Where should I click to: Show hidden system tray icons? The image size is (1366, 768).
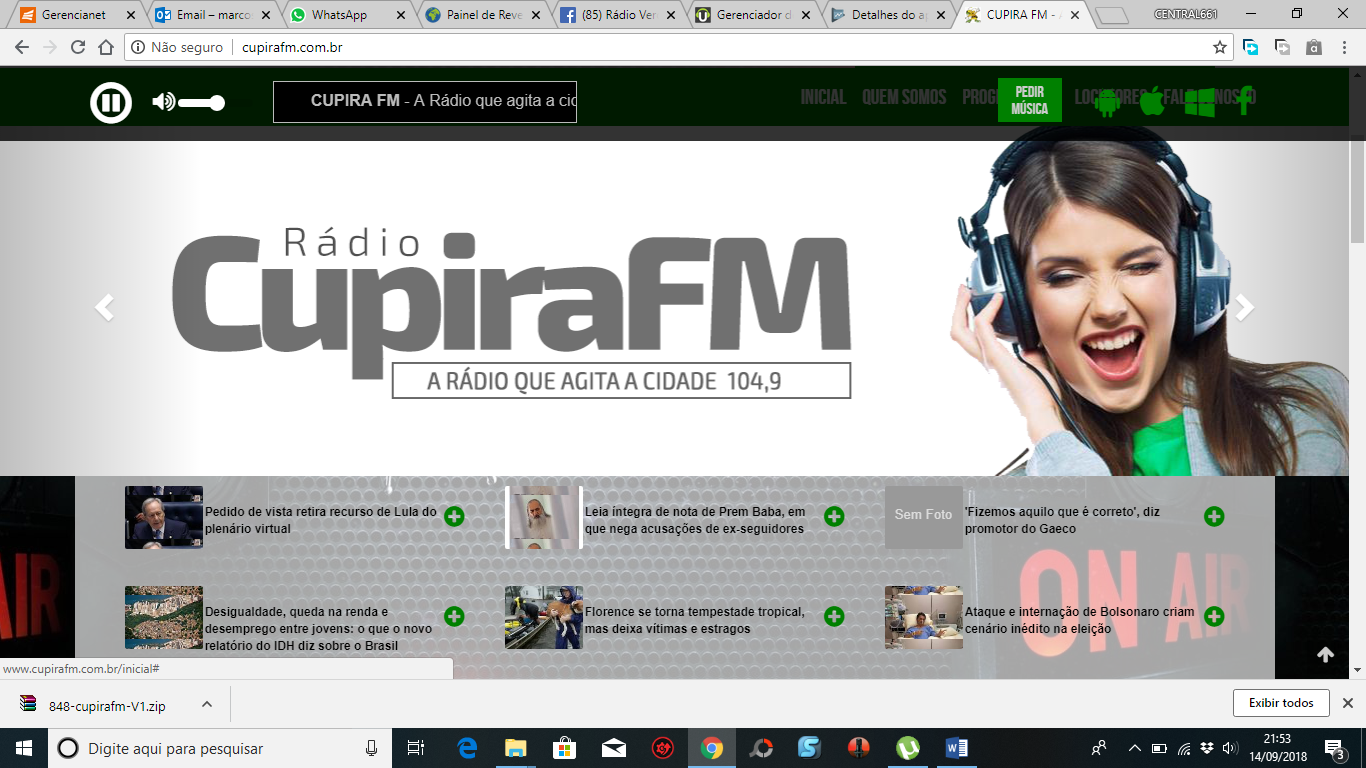coord(1134,748)
